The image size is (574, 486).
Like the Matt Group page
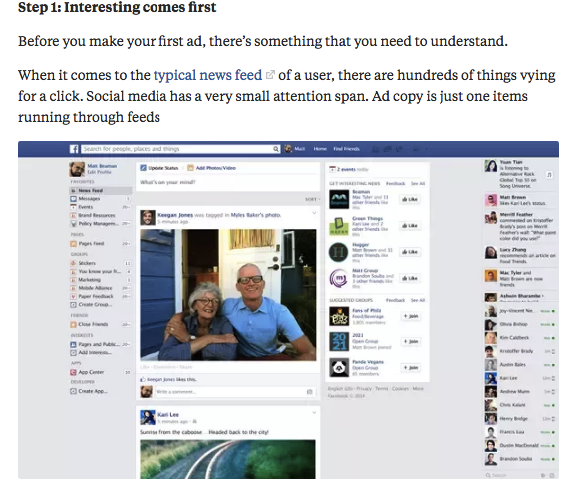click(x=410, y=278)
